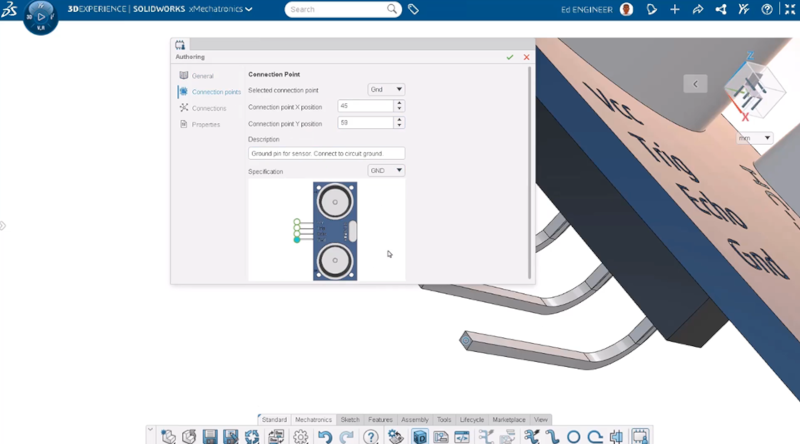800x444 pixels.
Task: Go to the Properties section
Action: click(x=205, y=124)
